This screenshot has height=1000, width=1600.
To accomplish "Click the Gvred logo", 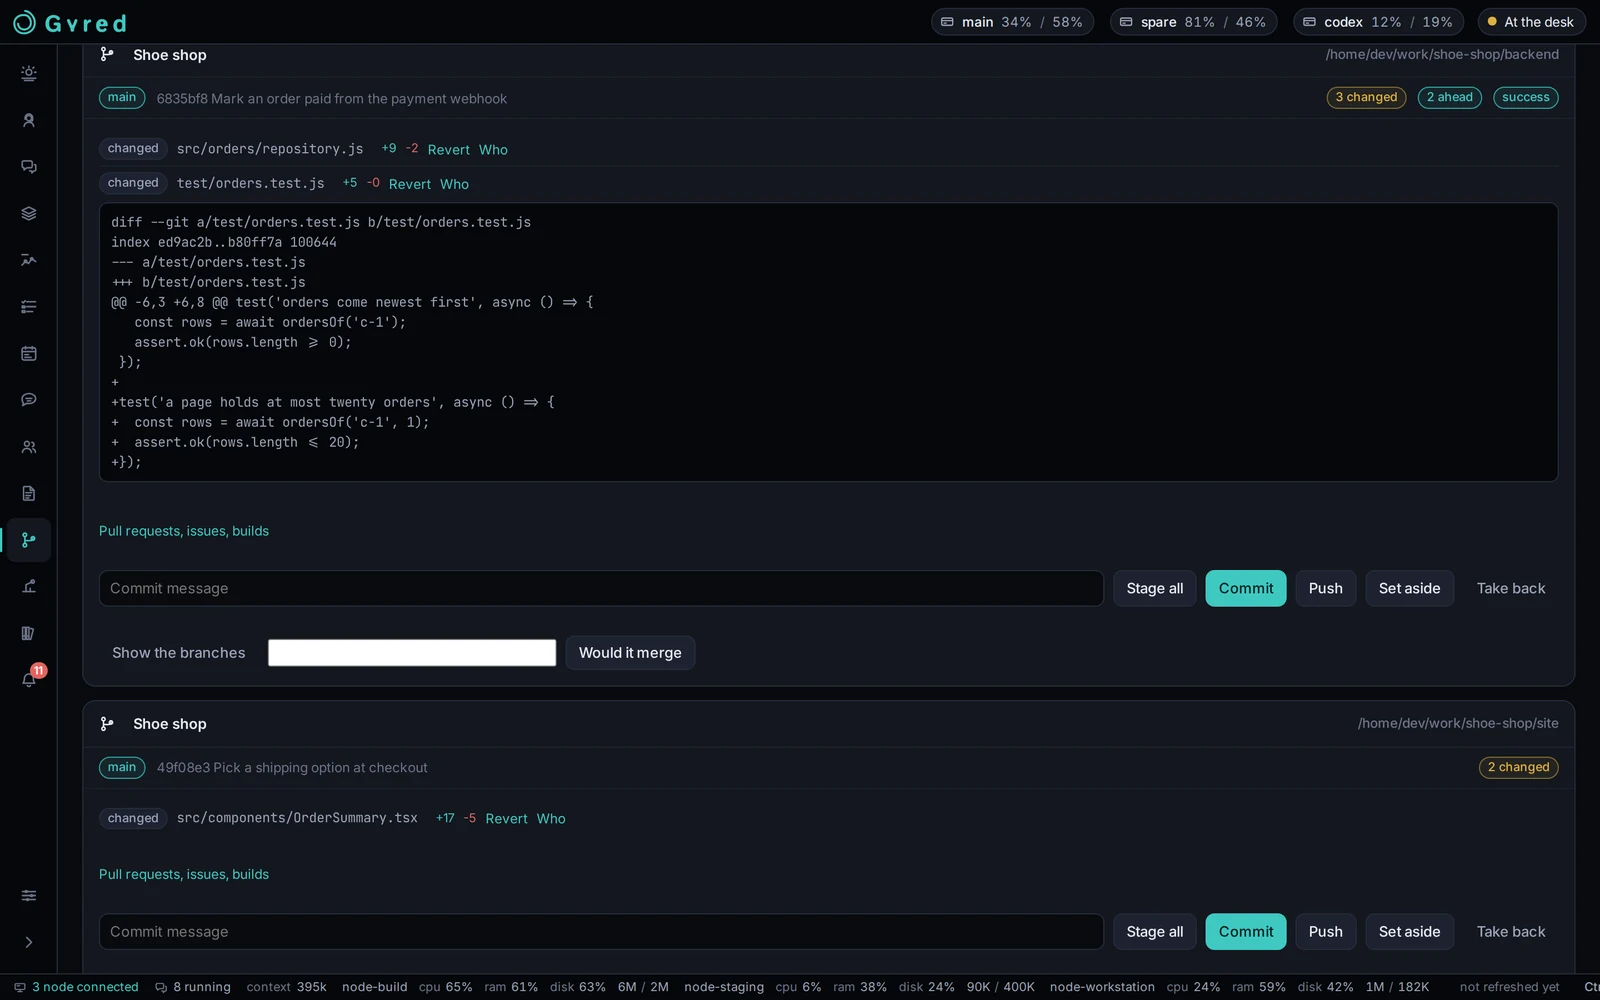I will click(70, 22).
